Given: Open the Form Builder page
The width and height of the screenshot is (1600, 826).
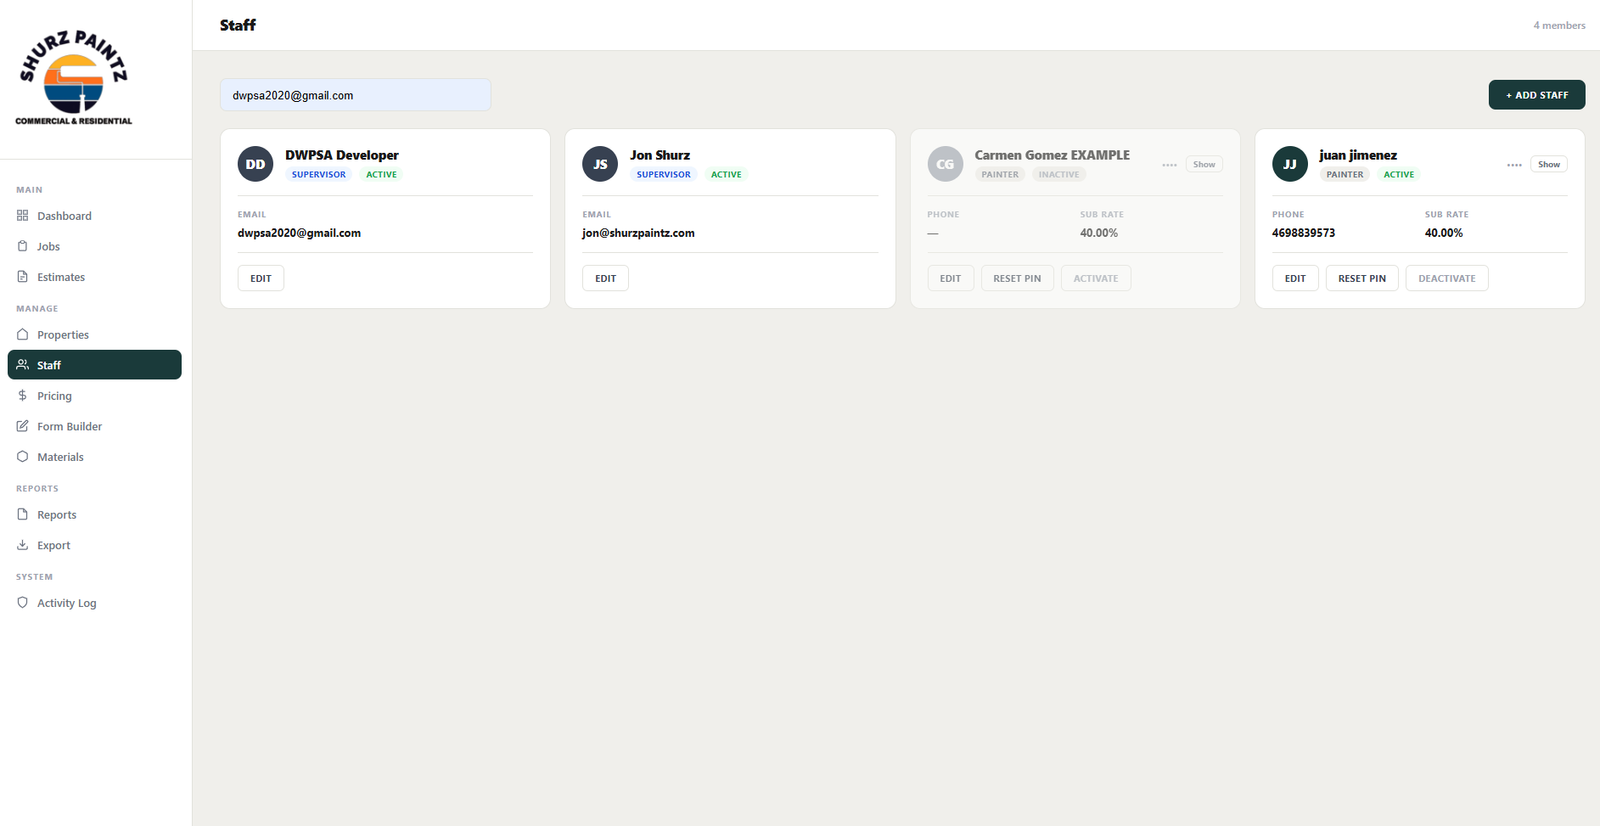Looking at the screenshot, I should [94, 426].
